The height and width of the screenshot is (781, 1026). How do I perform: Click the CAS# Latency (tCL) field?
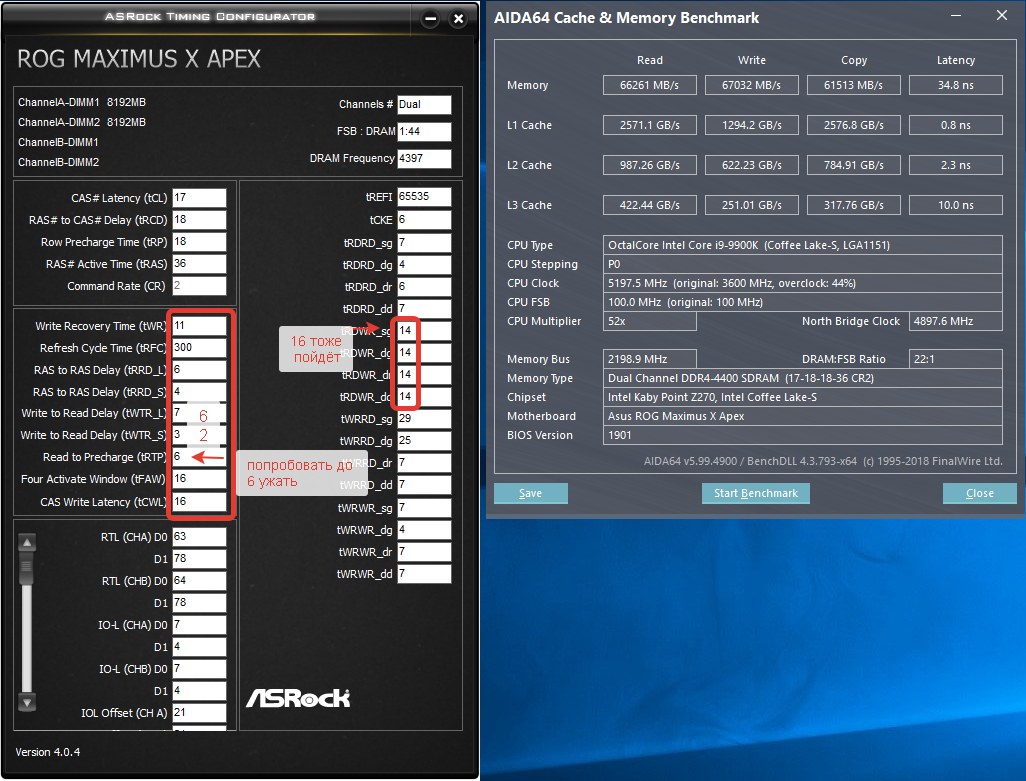(200, 198)
